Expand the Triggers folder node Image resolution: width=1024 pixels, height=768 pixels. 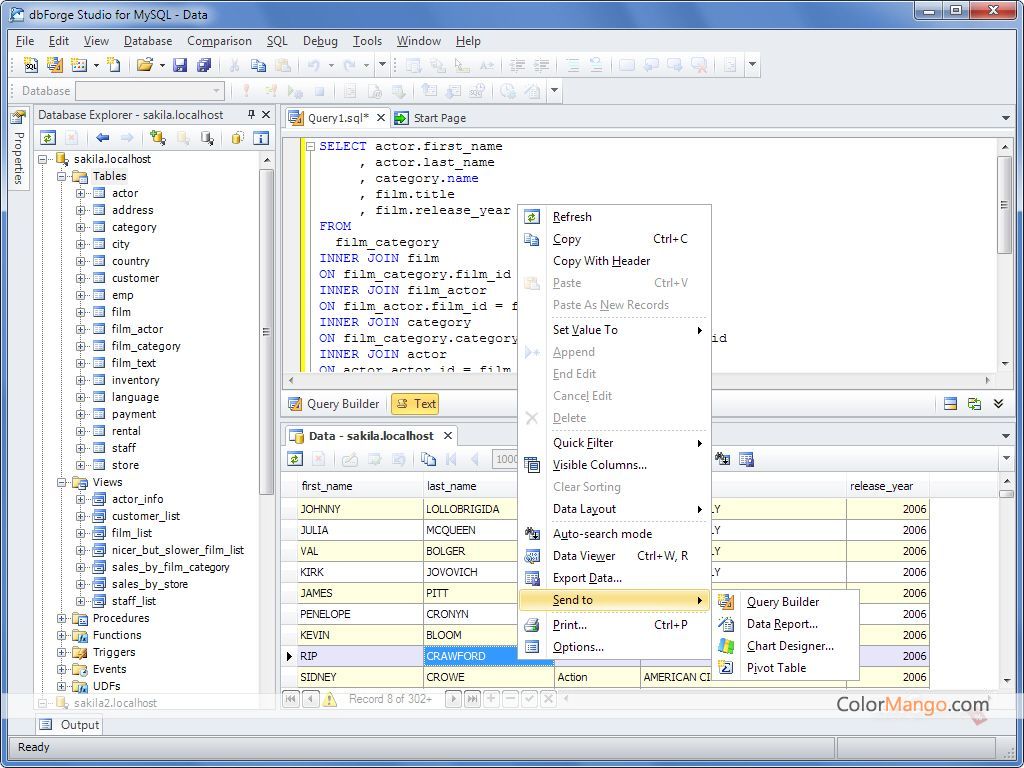(61, 652)
